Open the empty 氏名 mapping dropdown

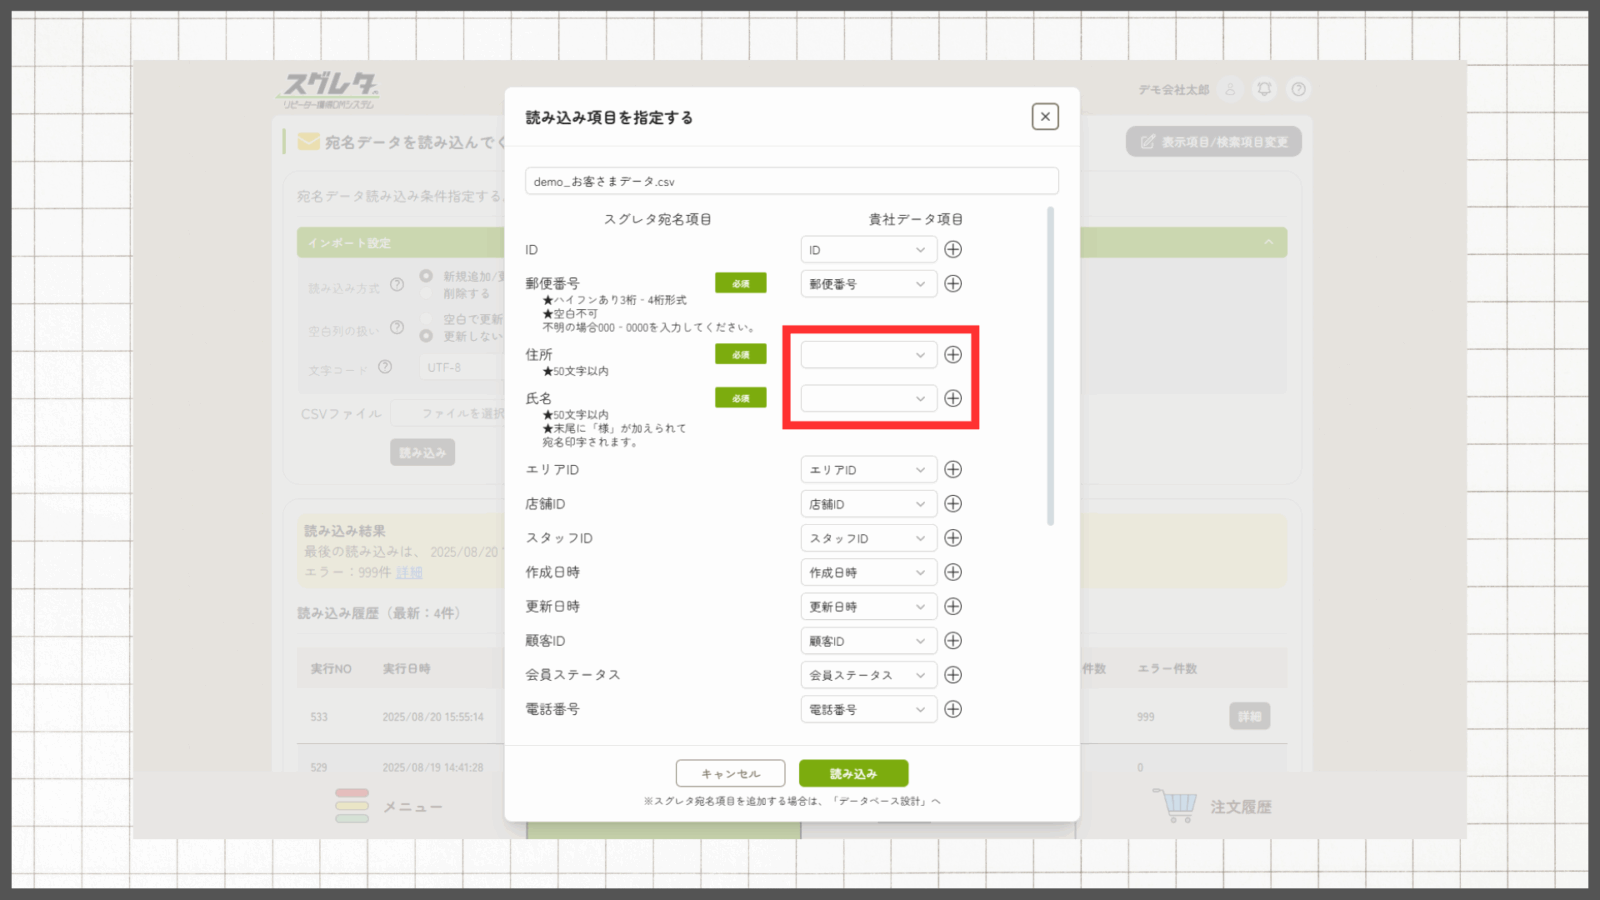tap(868, 398)
